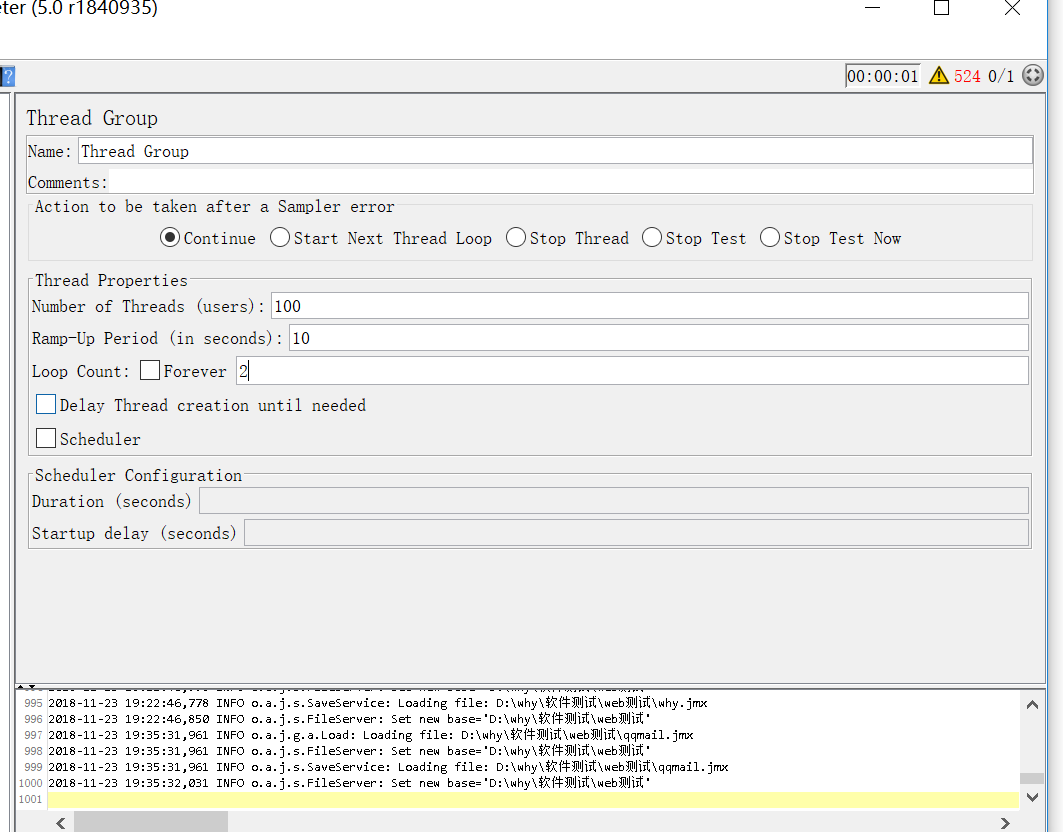Screen dimensions: 1063x832
Task: Click the help question mark icon
Action: 6,76
